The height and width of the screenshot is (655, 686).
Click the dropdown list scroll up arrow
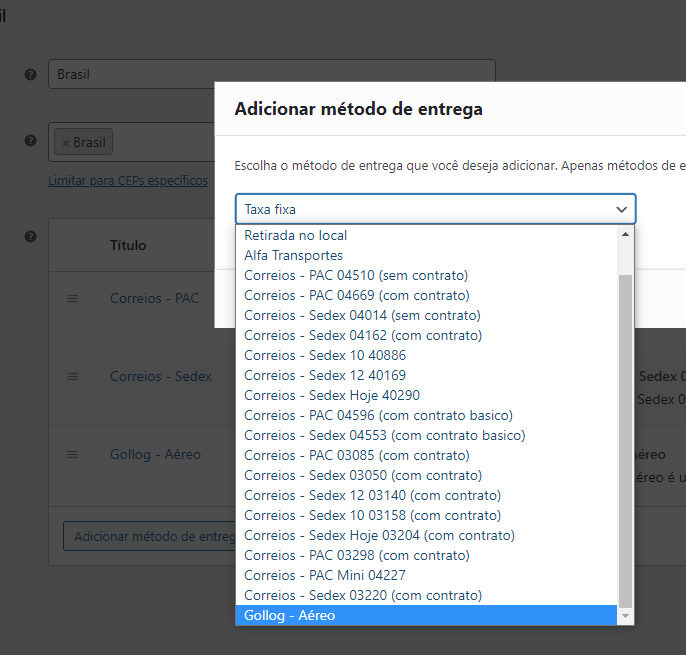(626, 234)
